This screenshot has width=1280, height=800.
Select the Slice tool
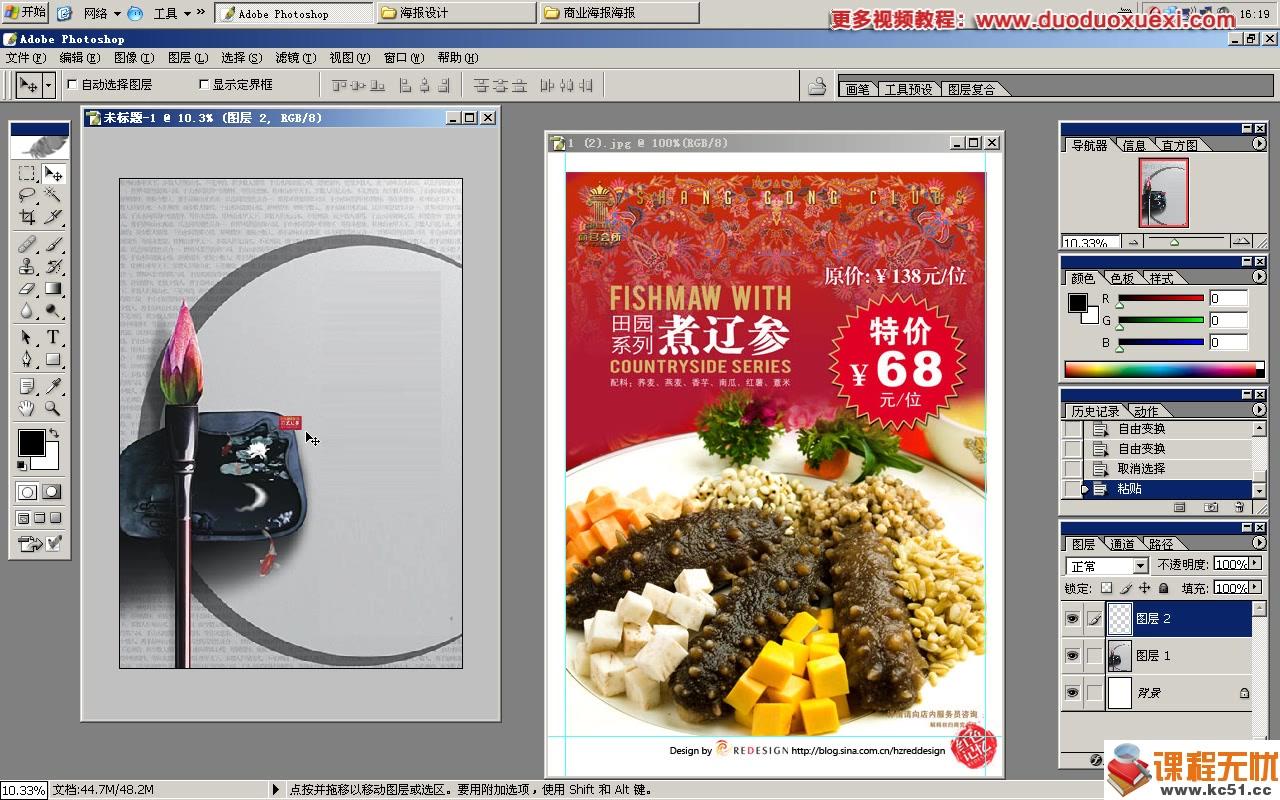coord(53,216)
